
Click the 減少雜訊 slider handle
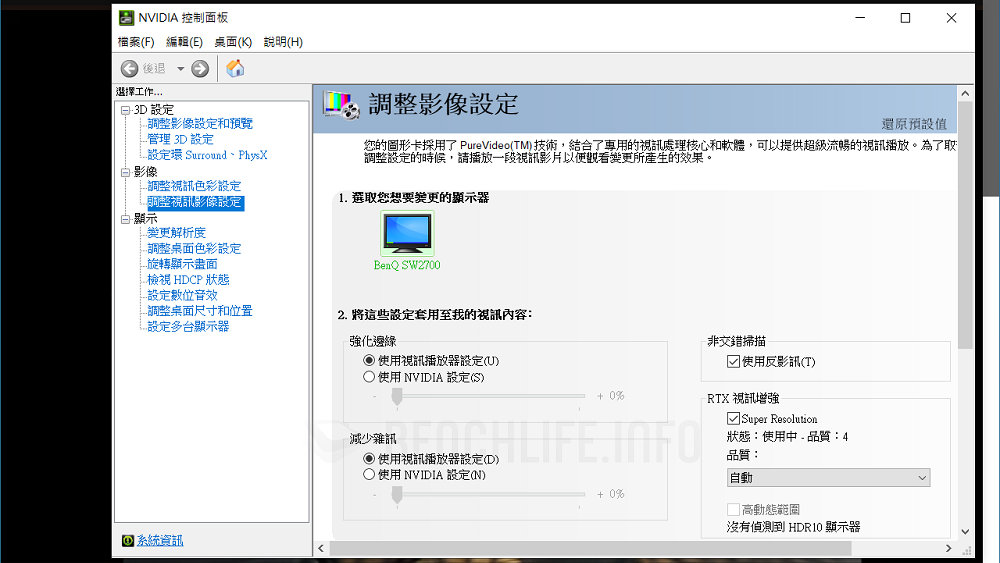tap(397, 494)
